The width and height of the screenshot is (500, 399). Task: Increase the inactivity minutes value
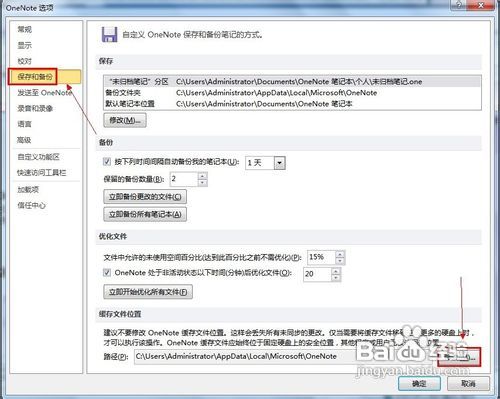point(336,271)
